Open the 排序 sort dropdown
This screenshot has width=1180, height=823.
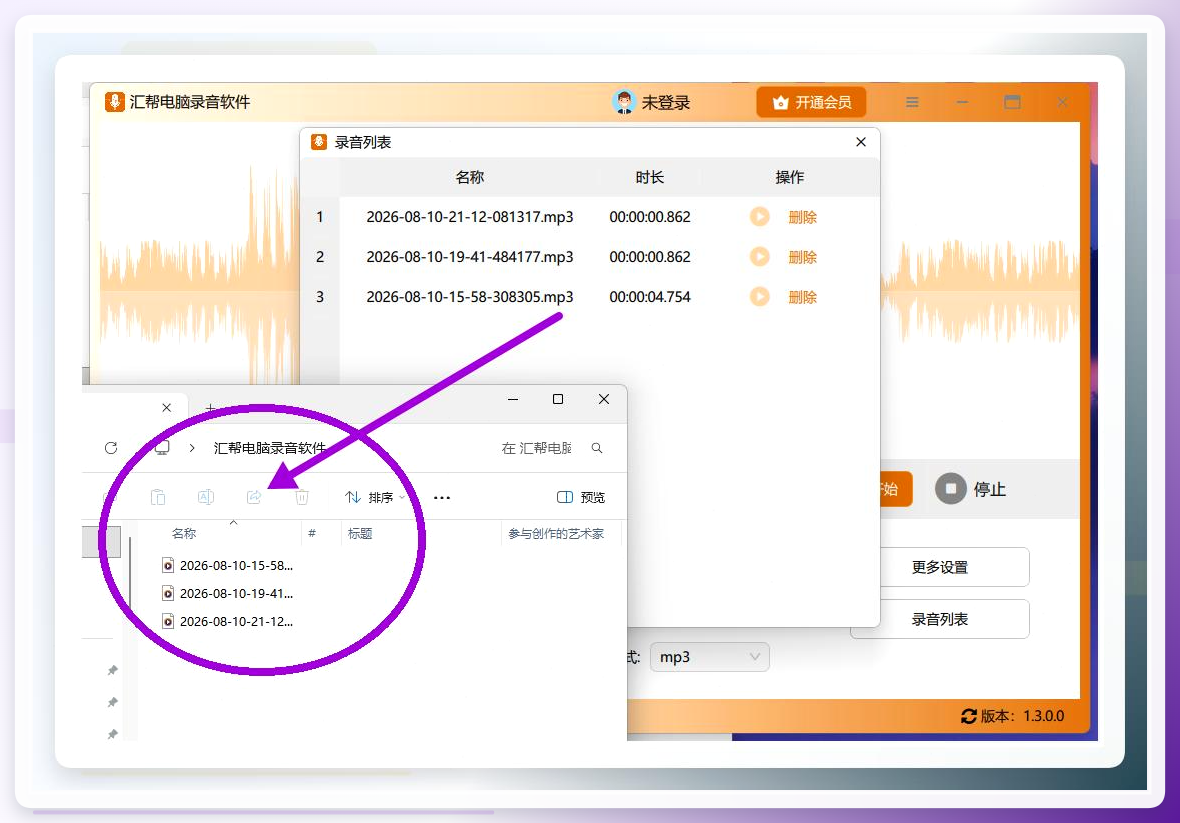(376, 497)
